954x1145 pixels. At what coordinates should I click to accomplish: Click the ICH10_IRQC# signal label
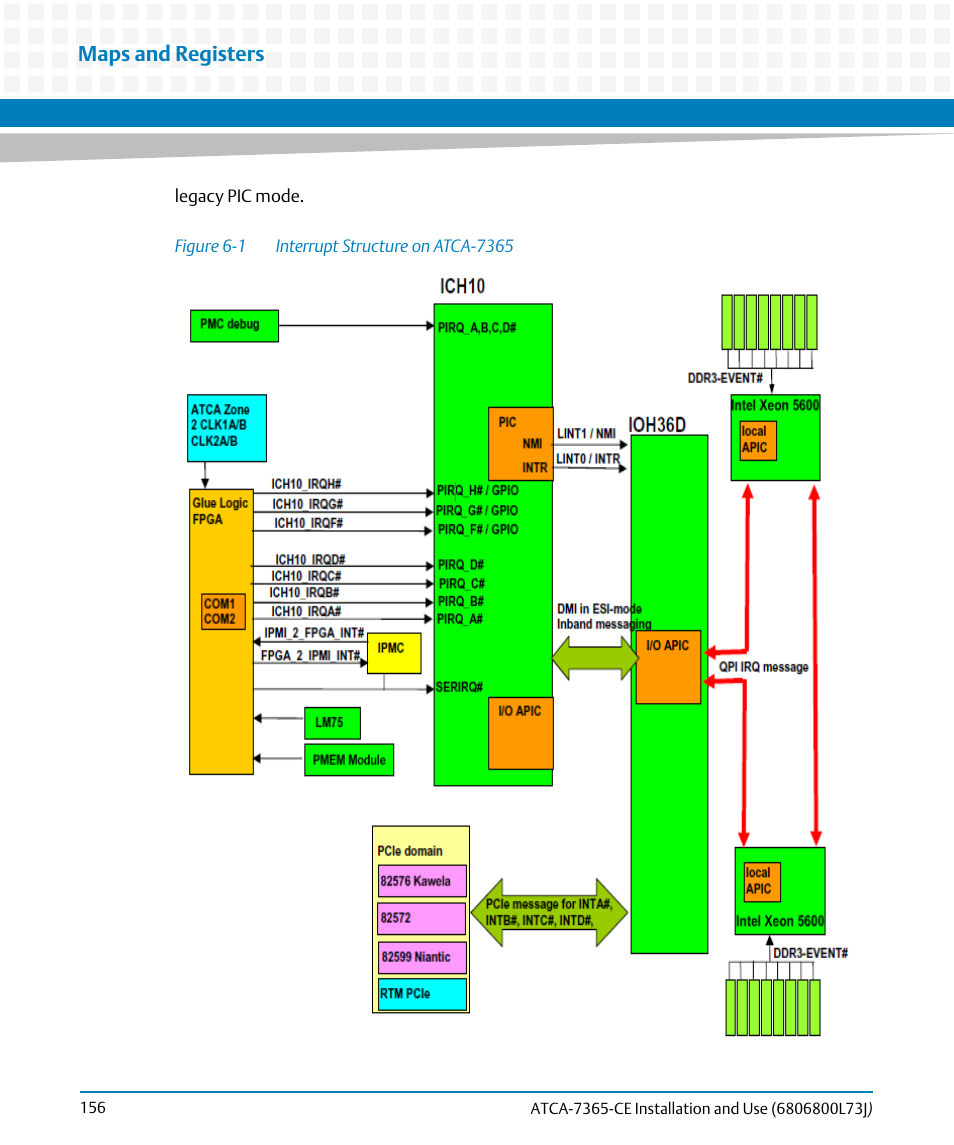pyautogui.click(x=306, y=577)
